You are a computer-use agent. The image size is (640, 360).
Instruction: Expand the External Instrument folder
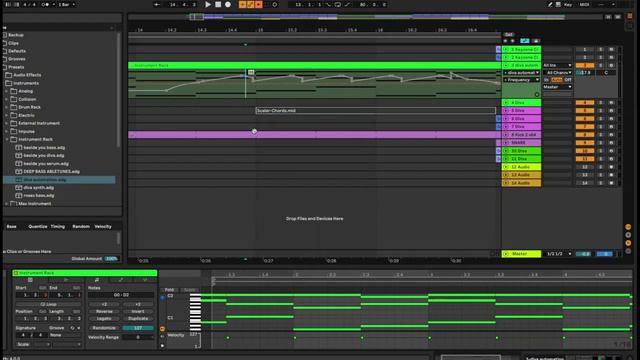[7, 123]
